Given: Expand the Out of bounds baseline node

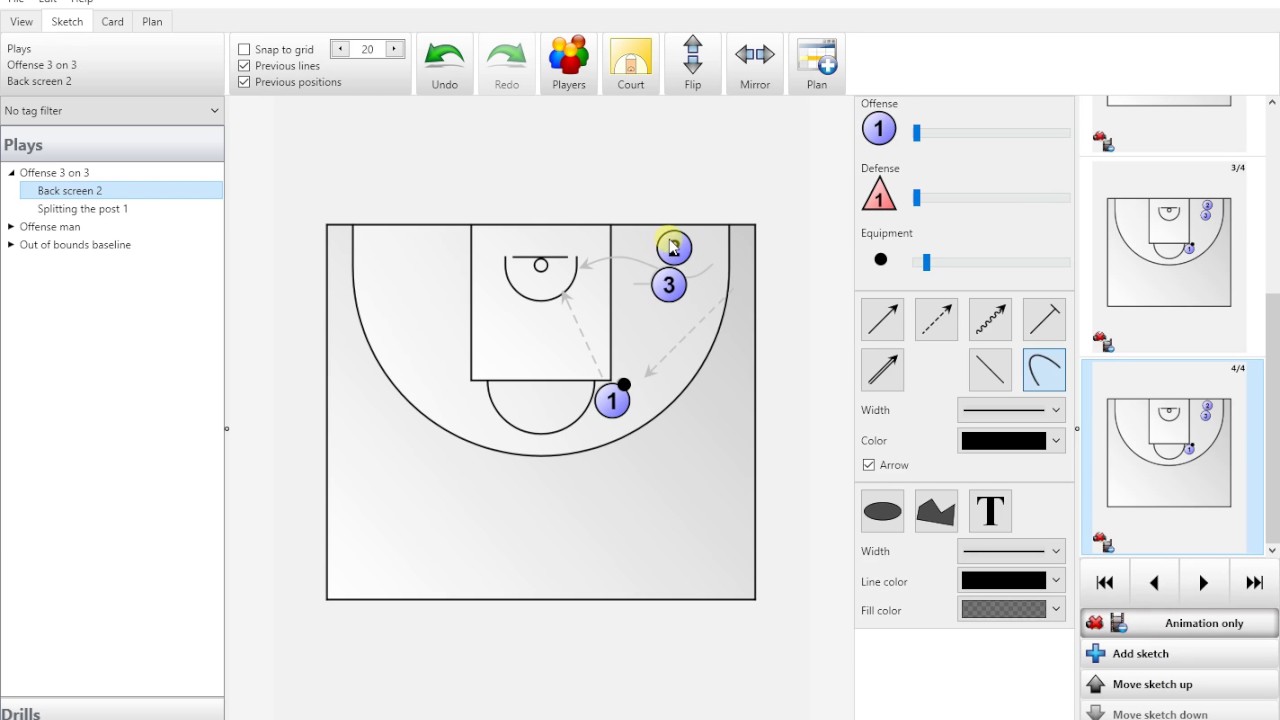Looking at the screenshot, I should pyautogui.click(x=12, y=245).
